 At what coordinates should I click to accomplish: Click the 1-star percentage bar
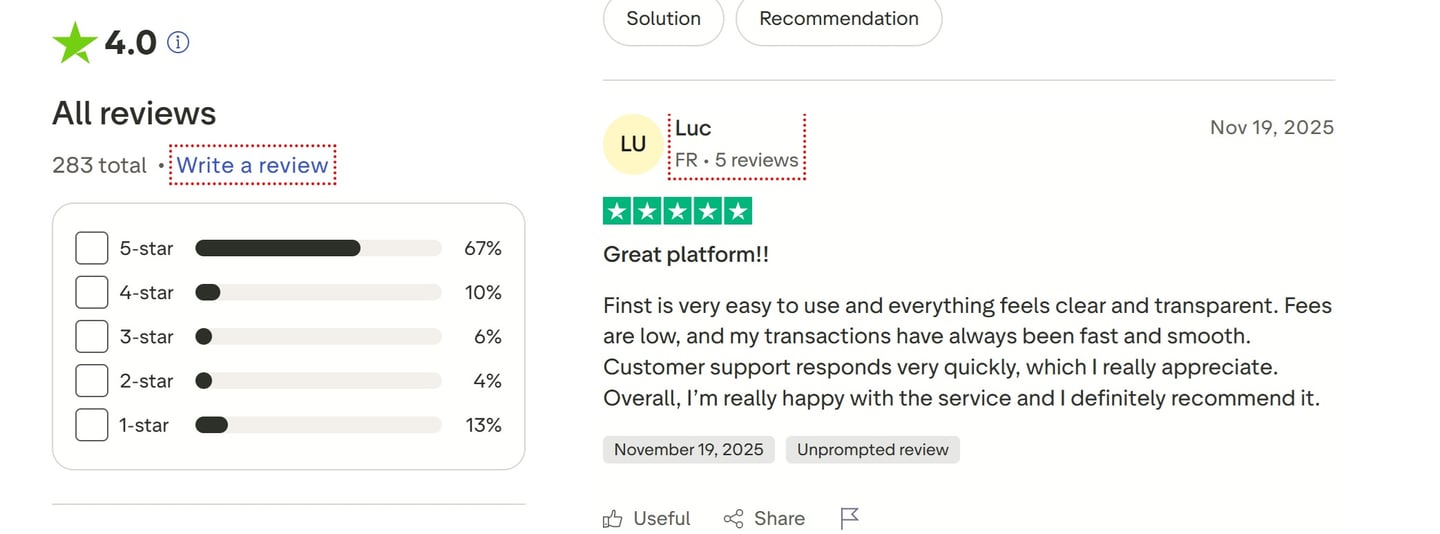318,425
